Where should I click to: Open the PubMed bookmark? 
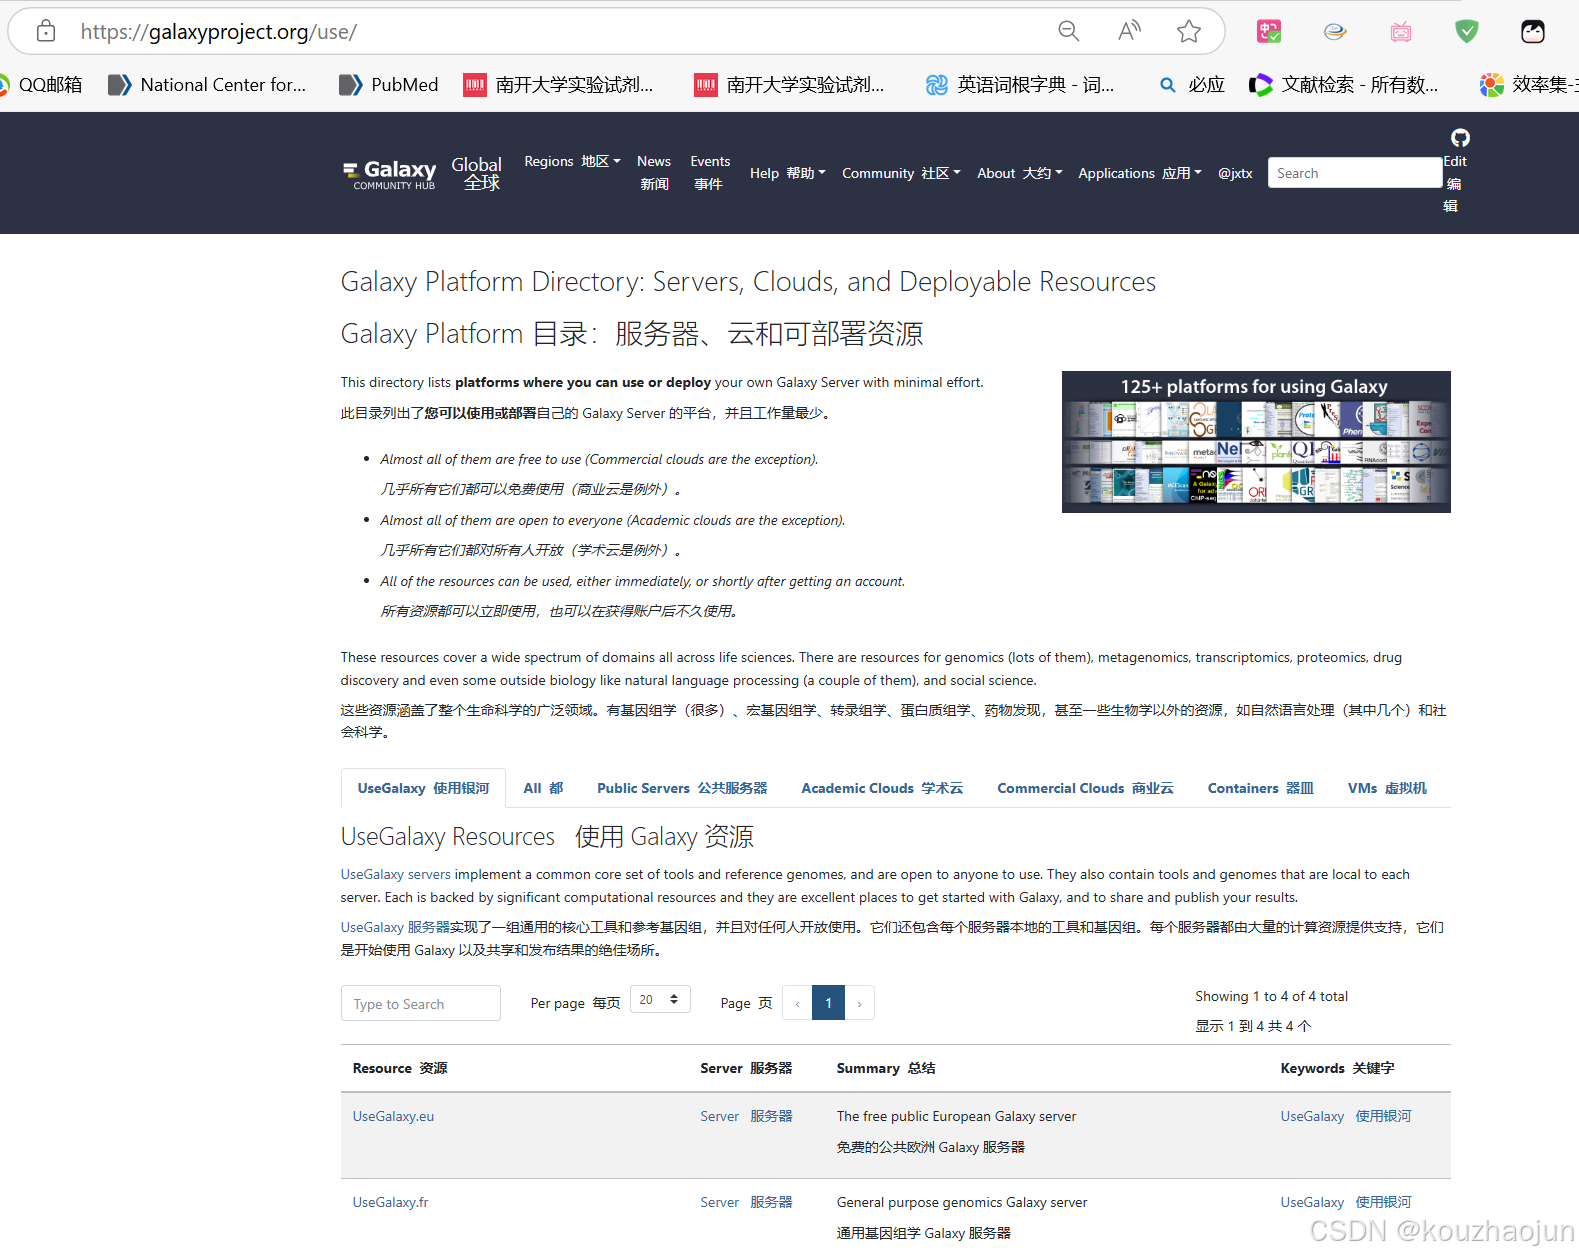tap(389, 85)
